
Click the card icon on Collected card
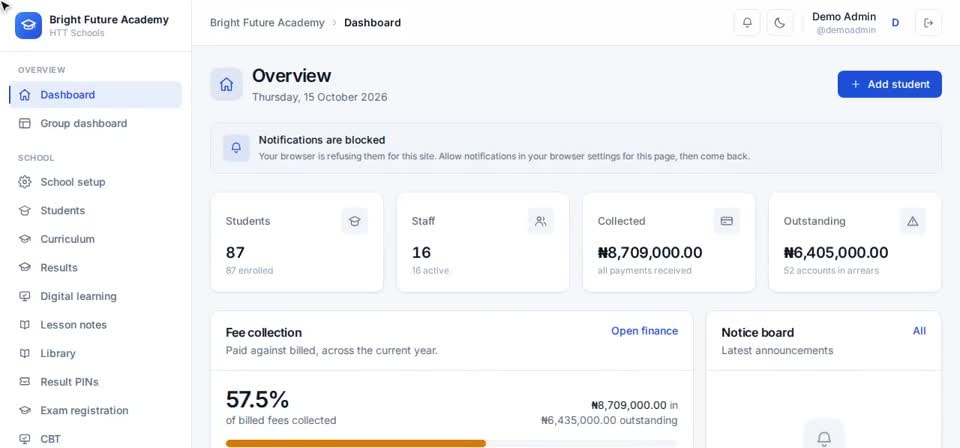tap(727, 221)
